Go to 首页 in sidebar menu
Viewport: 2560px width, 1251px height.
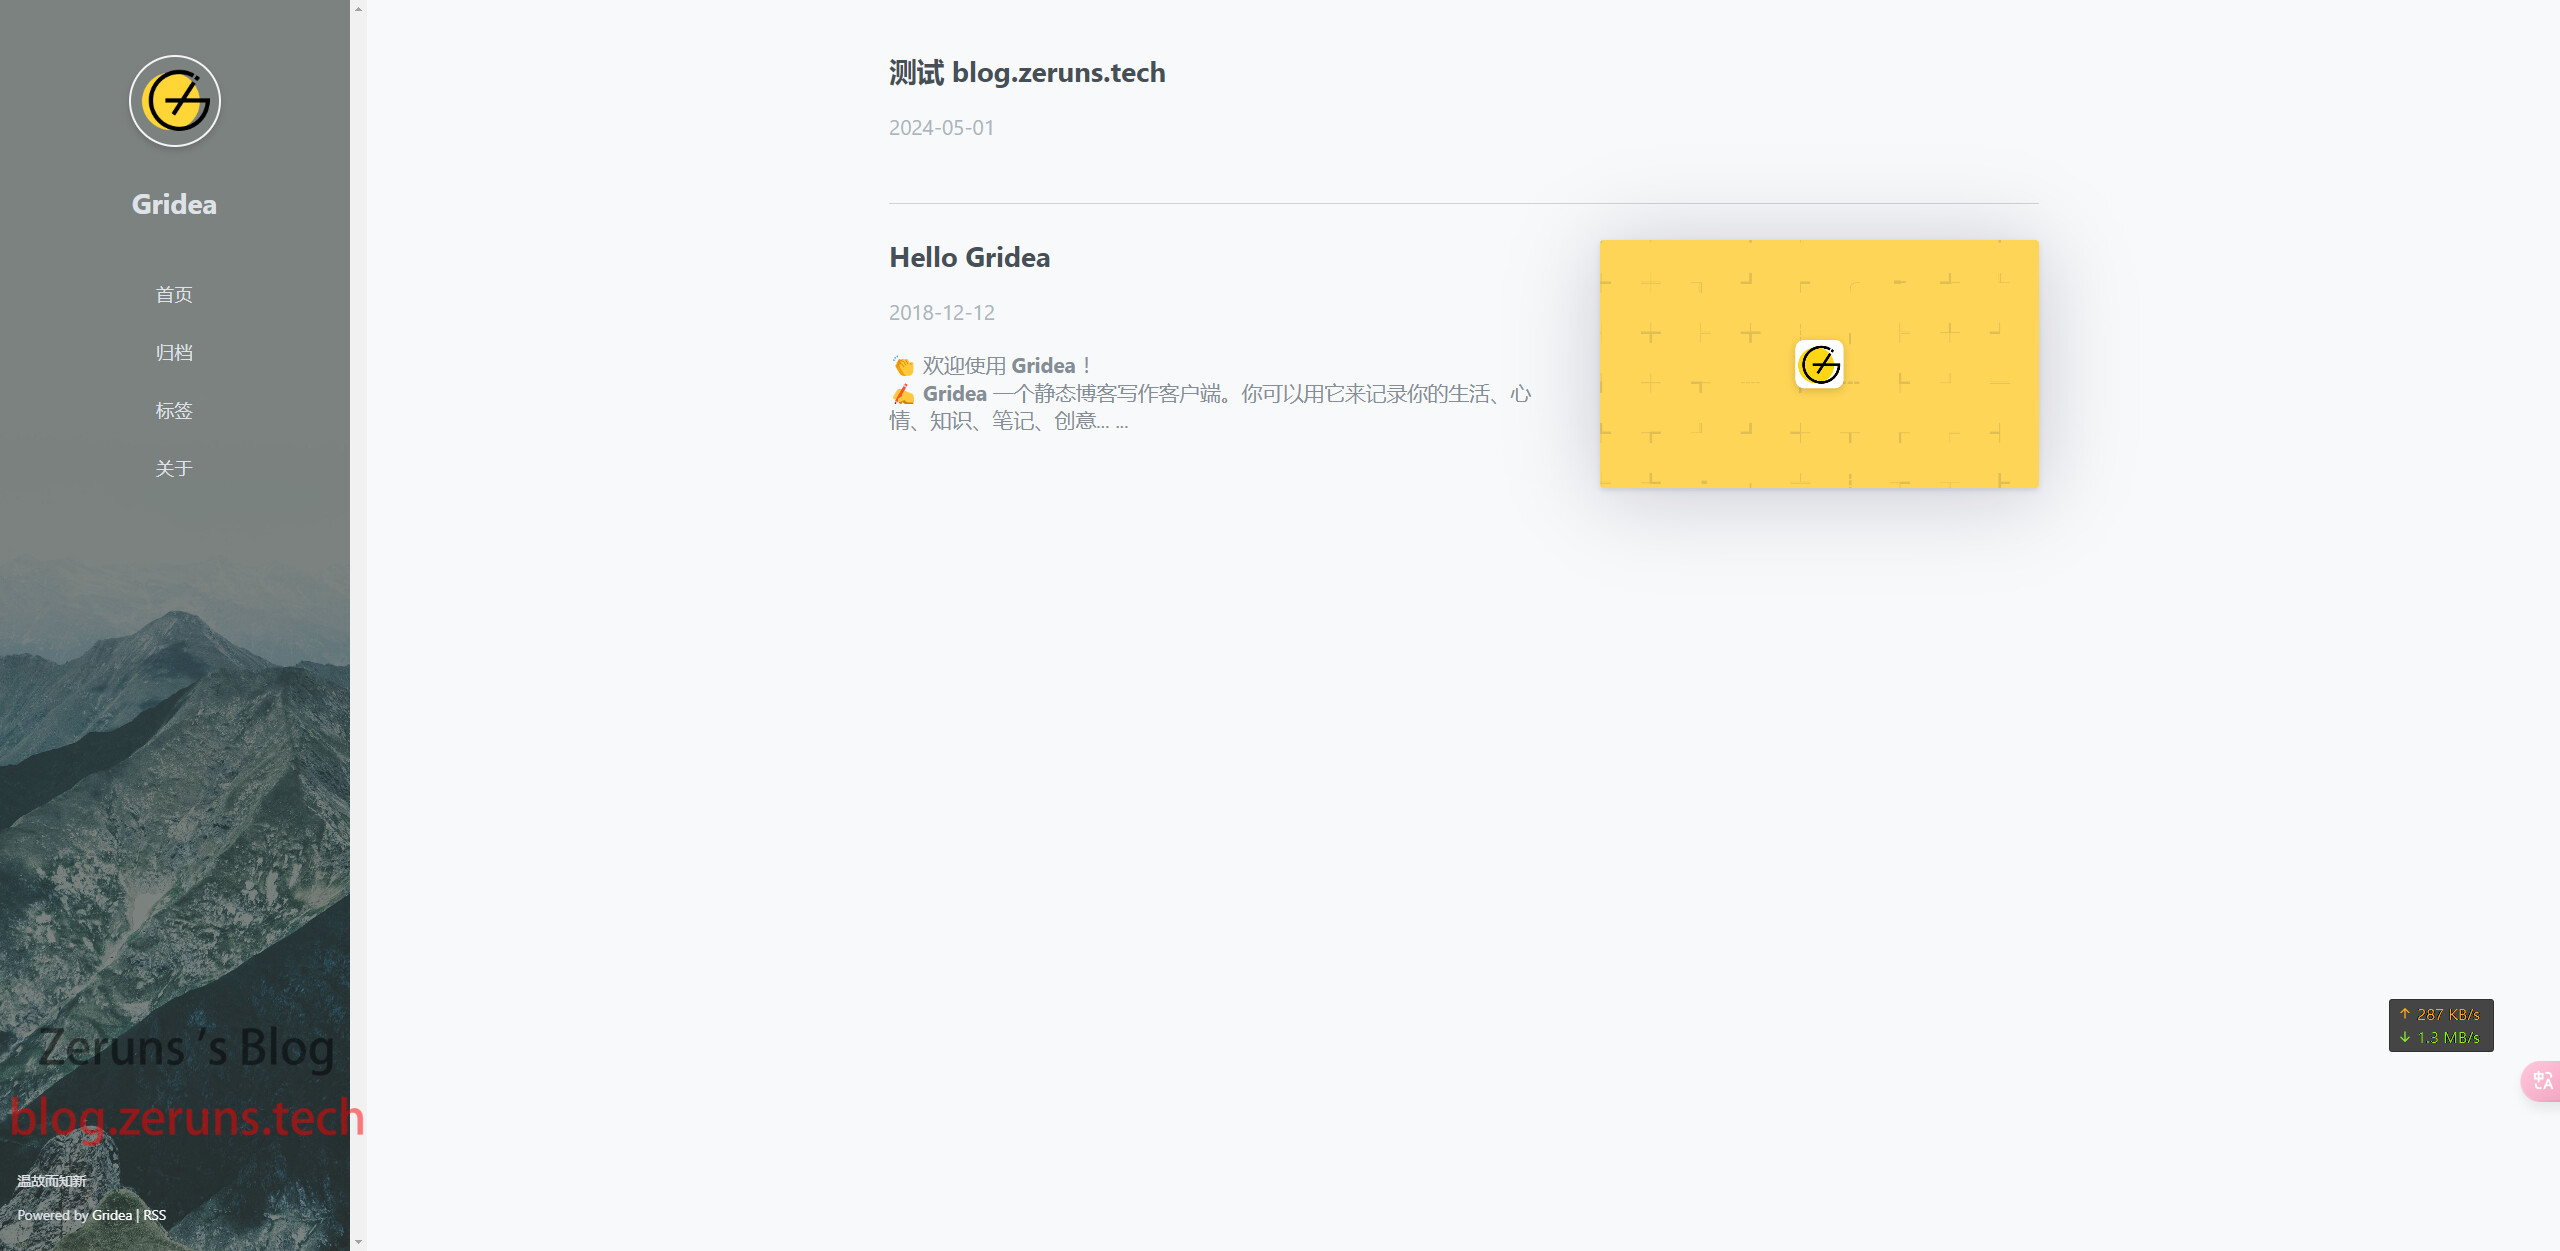[x=174, y=294]
